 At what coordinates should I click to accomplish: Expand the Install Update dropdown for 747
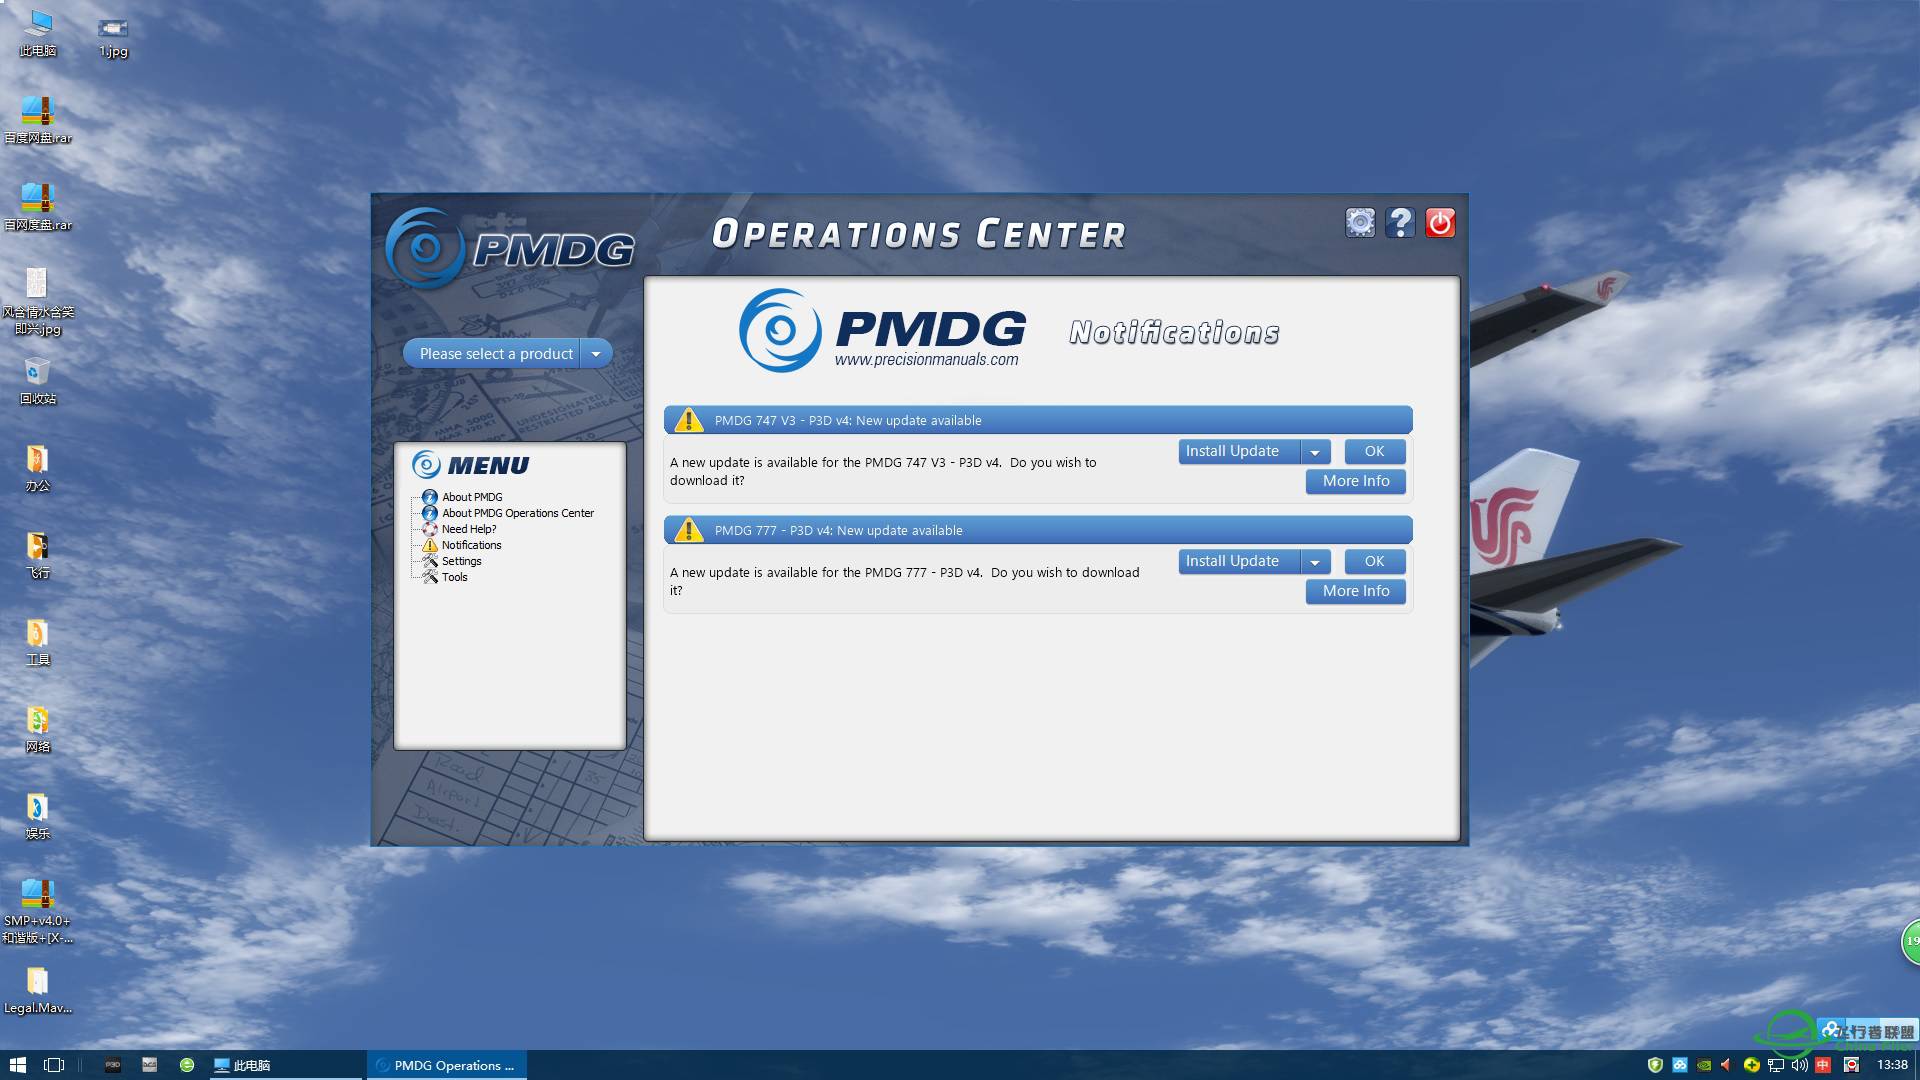[x=1313, y=451]
